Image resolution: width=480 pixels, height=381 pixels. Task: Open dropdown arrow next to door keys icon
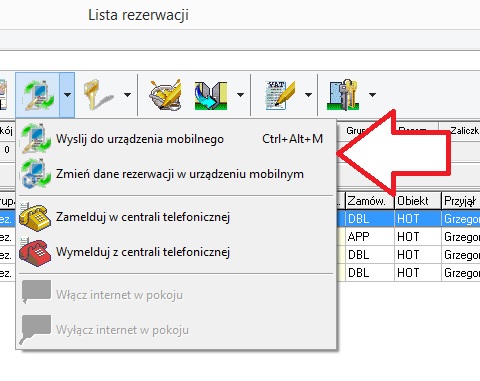click(x=372, y=95)
